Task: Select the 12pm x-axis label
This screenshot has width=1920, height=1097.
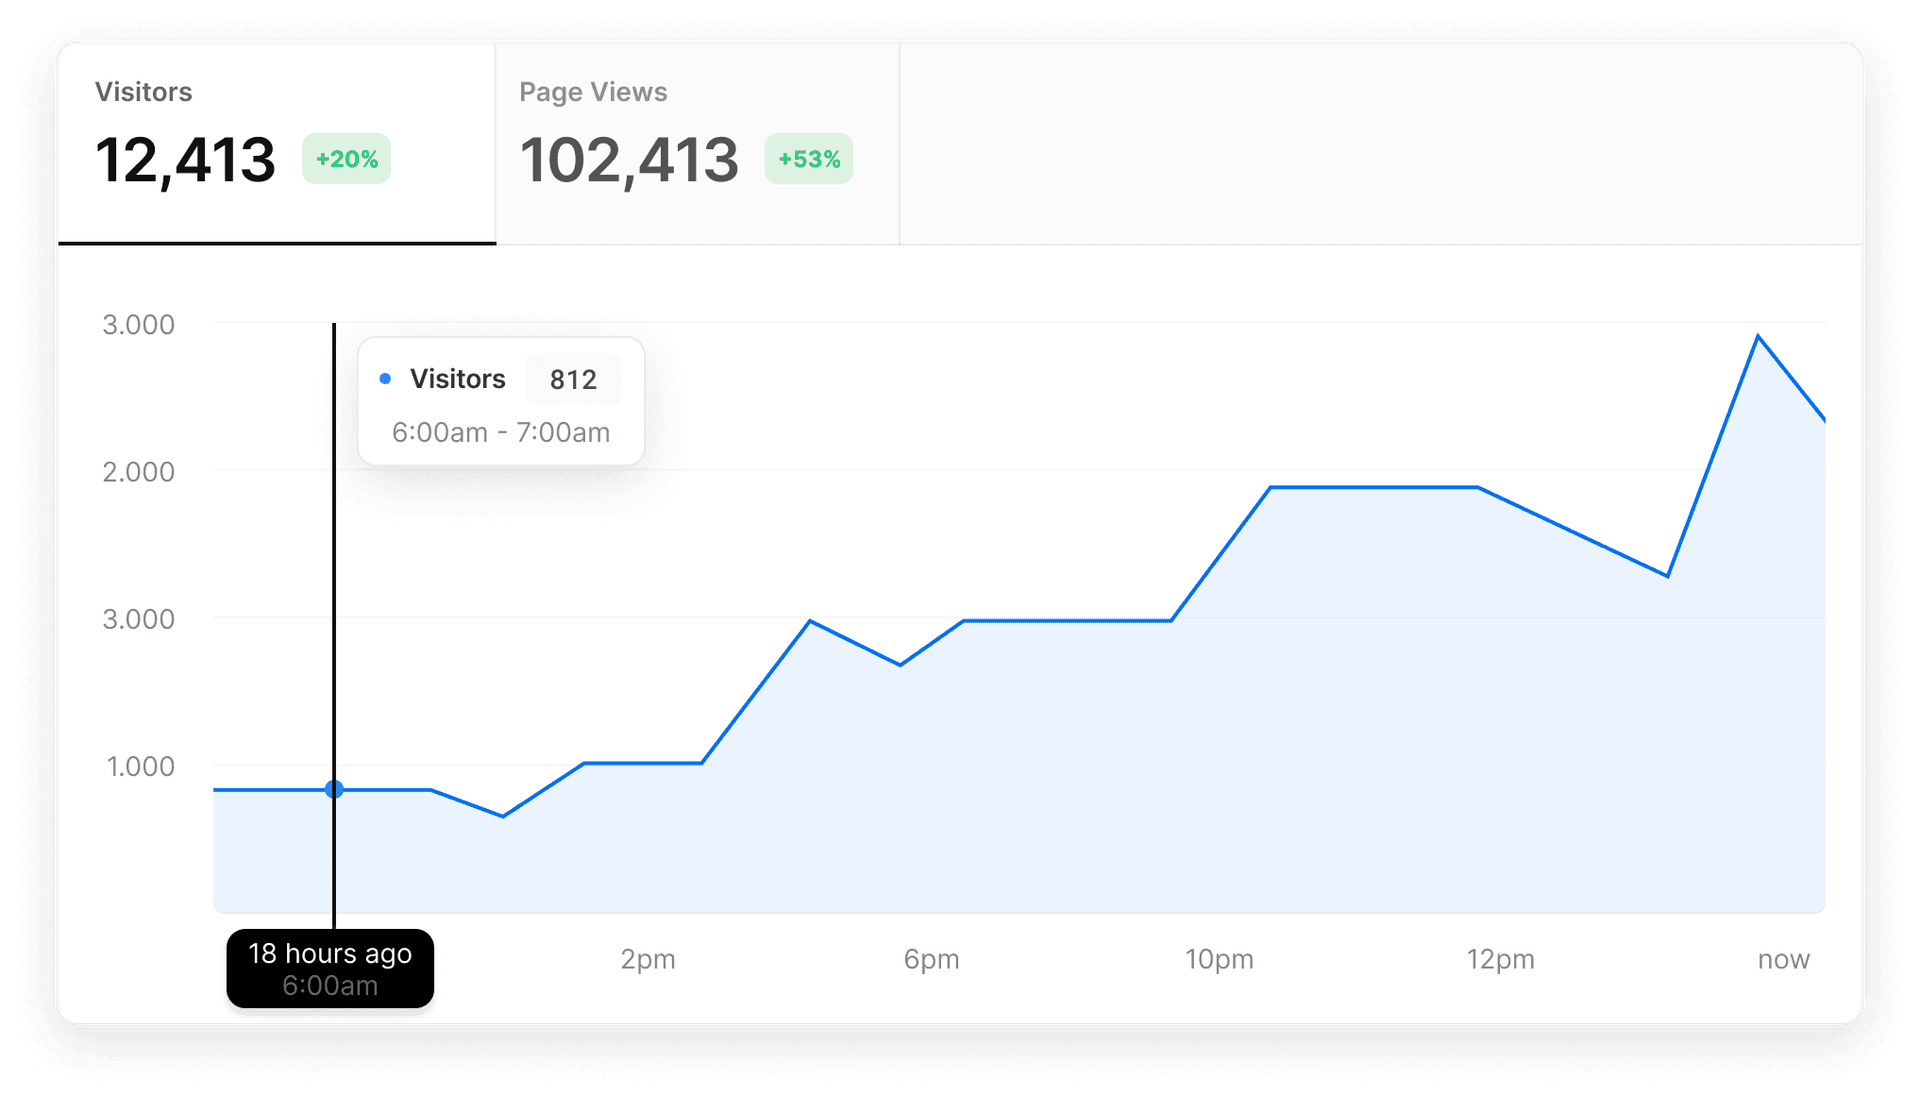Action: [1500, 959]
